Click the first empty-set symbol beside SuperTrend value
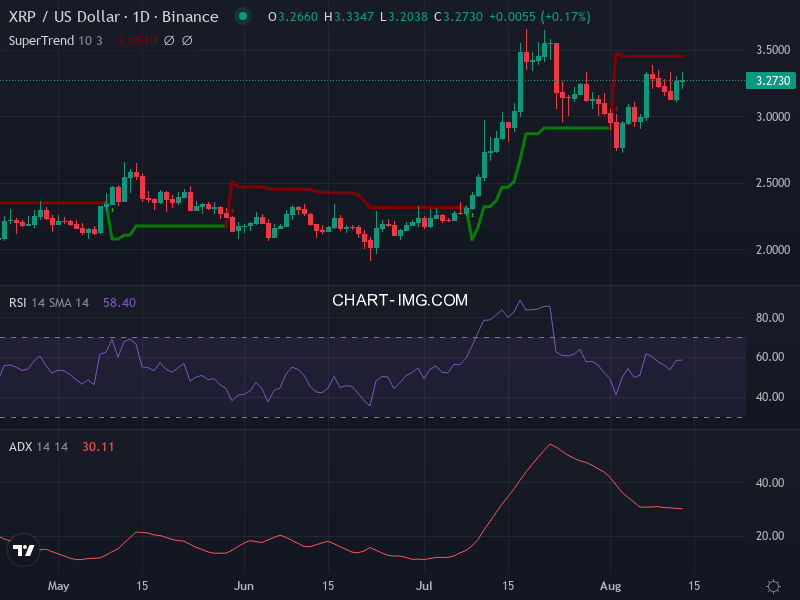Screen dimensions: 800x600 pos(169,41)
